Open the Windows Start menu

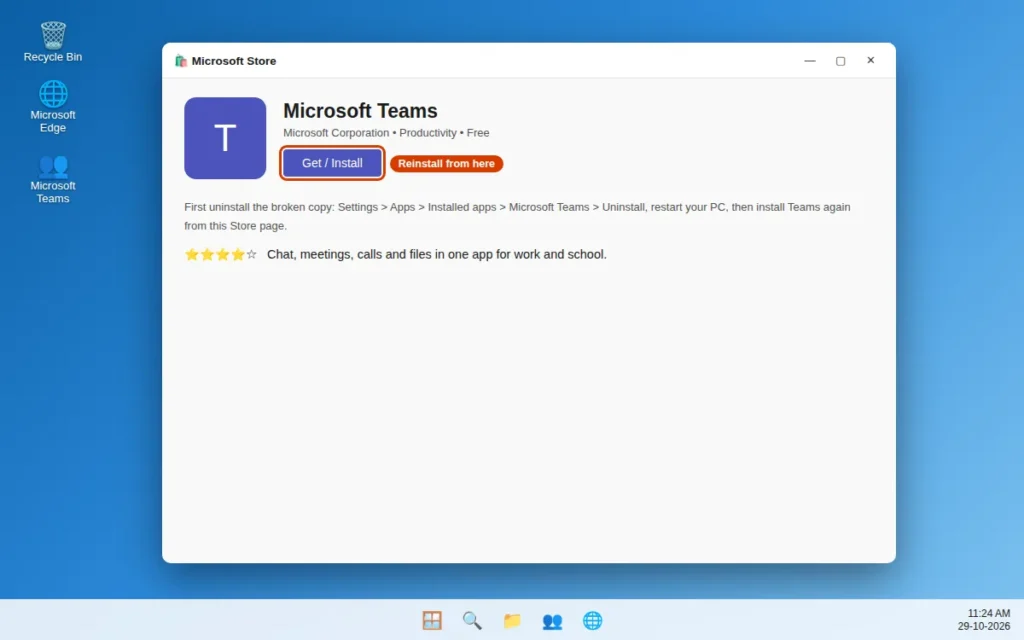[432, 620]
